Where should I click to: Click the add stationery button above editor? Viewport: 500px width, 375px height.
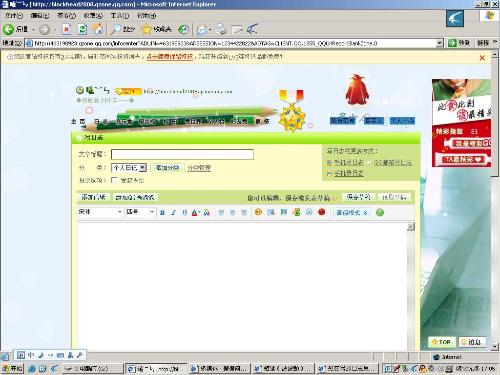pos(94,197)
